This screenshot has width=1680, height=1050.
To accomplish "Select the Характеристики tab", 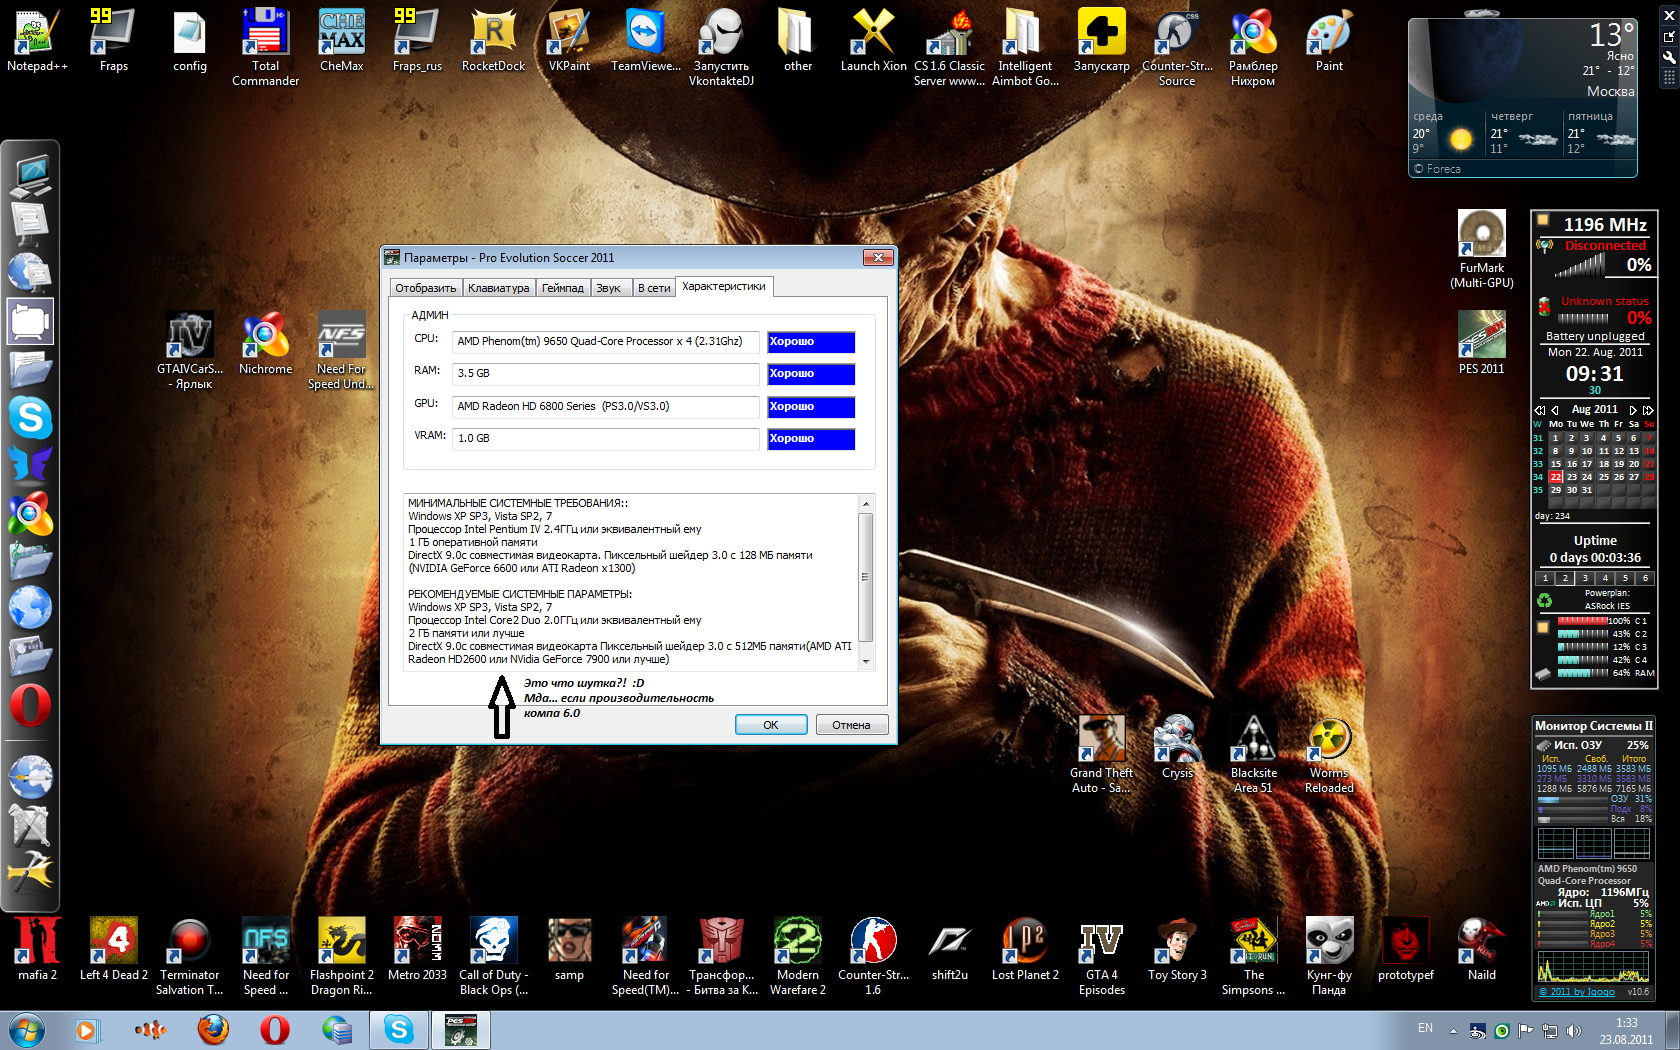I will coord(724,286).
